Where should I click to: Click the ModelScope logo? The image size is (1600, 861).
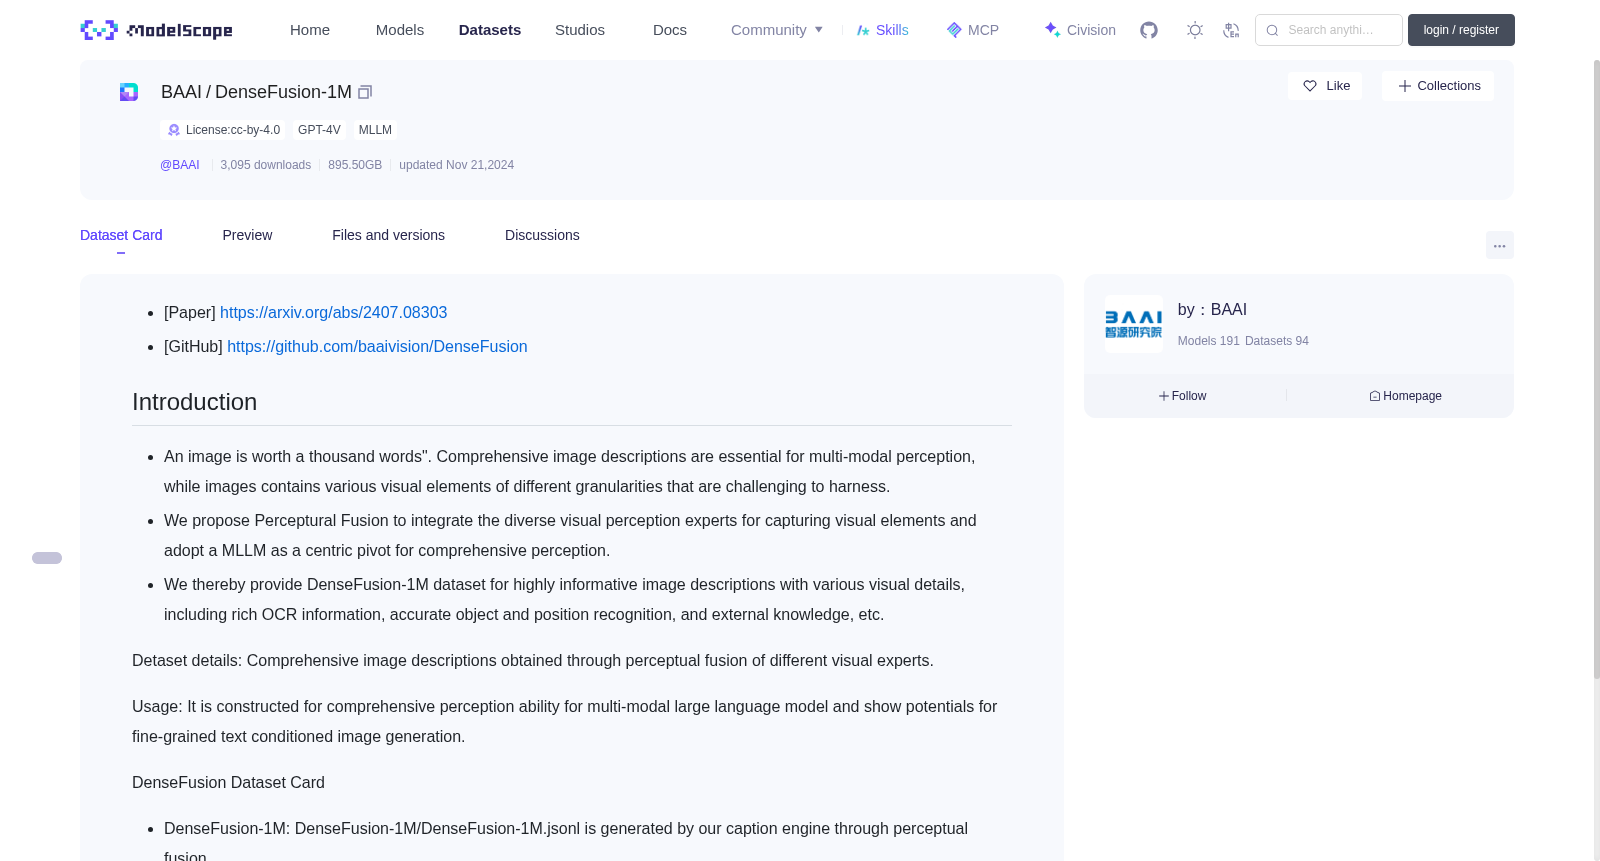point(157,30)
